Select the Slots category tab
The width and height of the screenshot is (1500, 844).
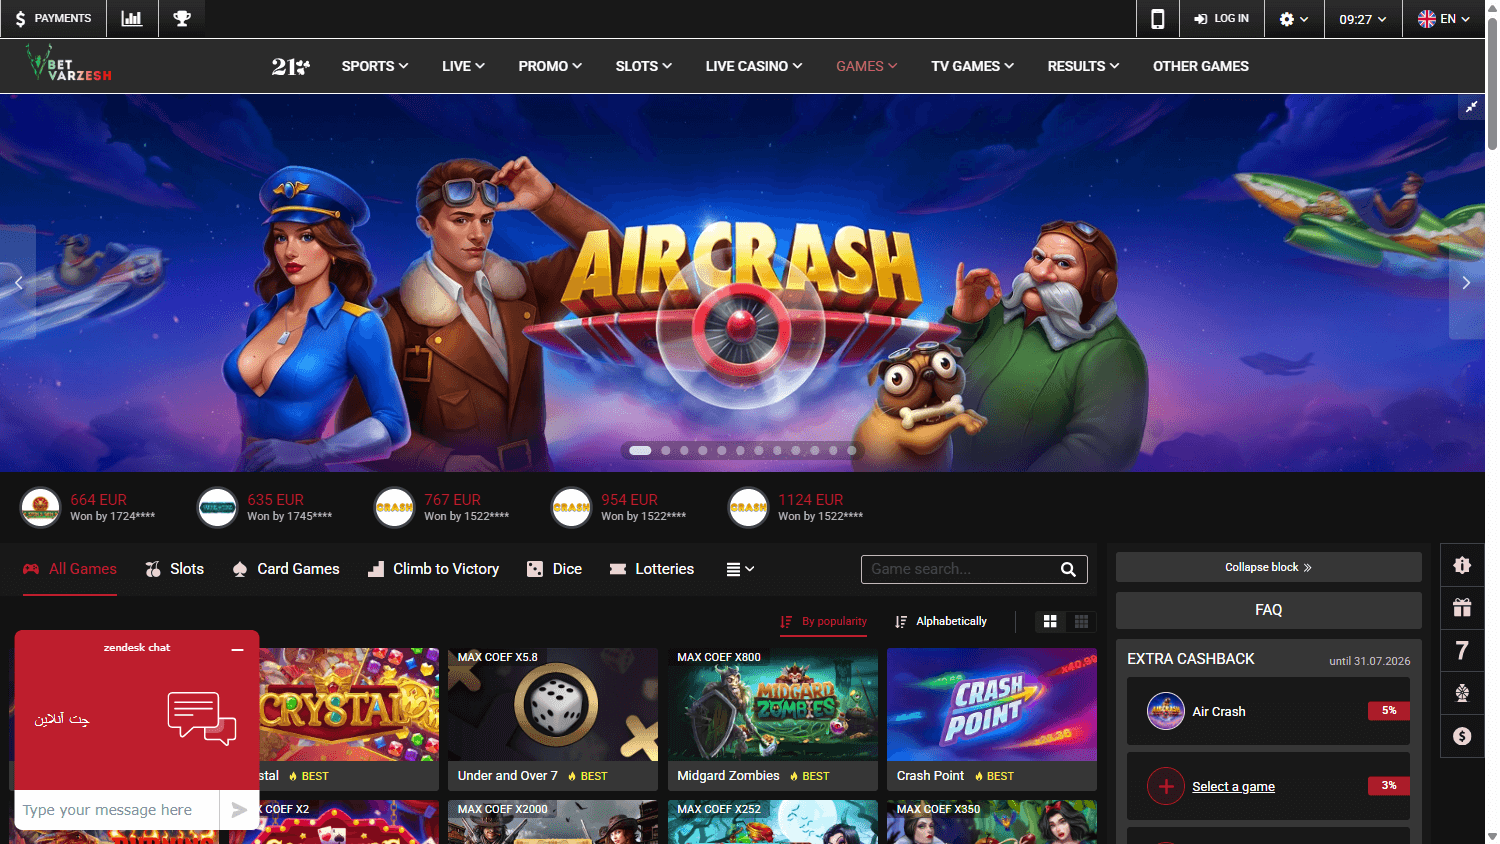coord(175,569)
